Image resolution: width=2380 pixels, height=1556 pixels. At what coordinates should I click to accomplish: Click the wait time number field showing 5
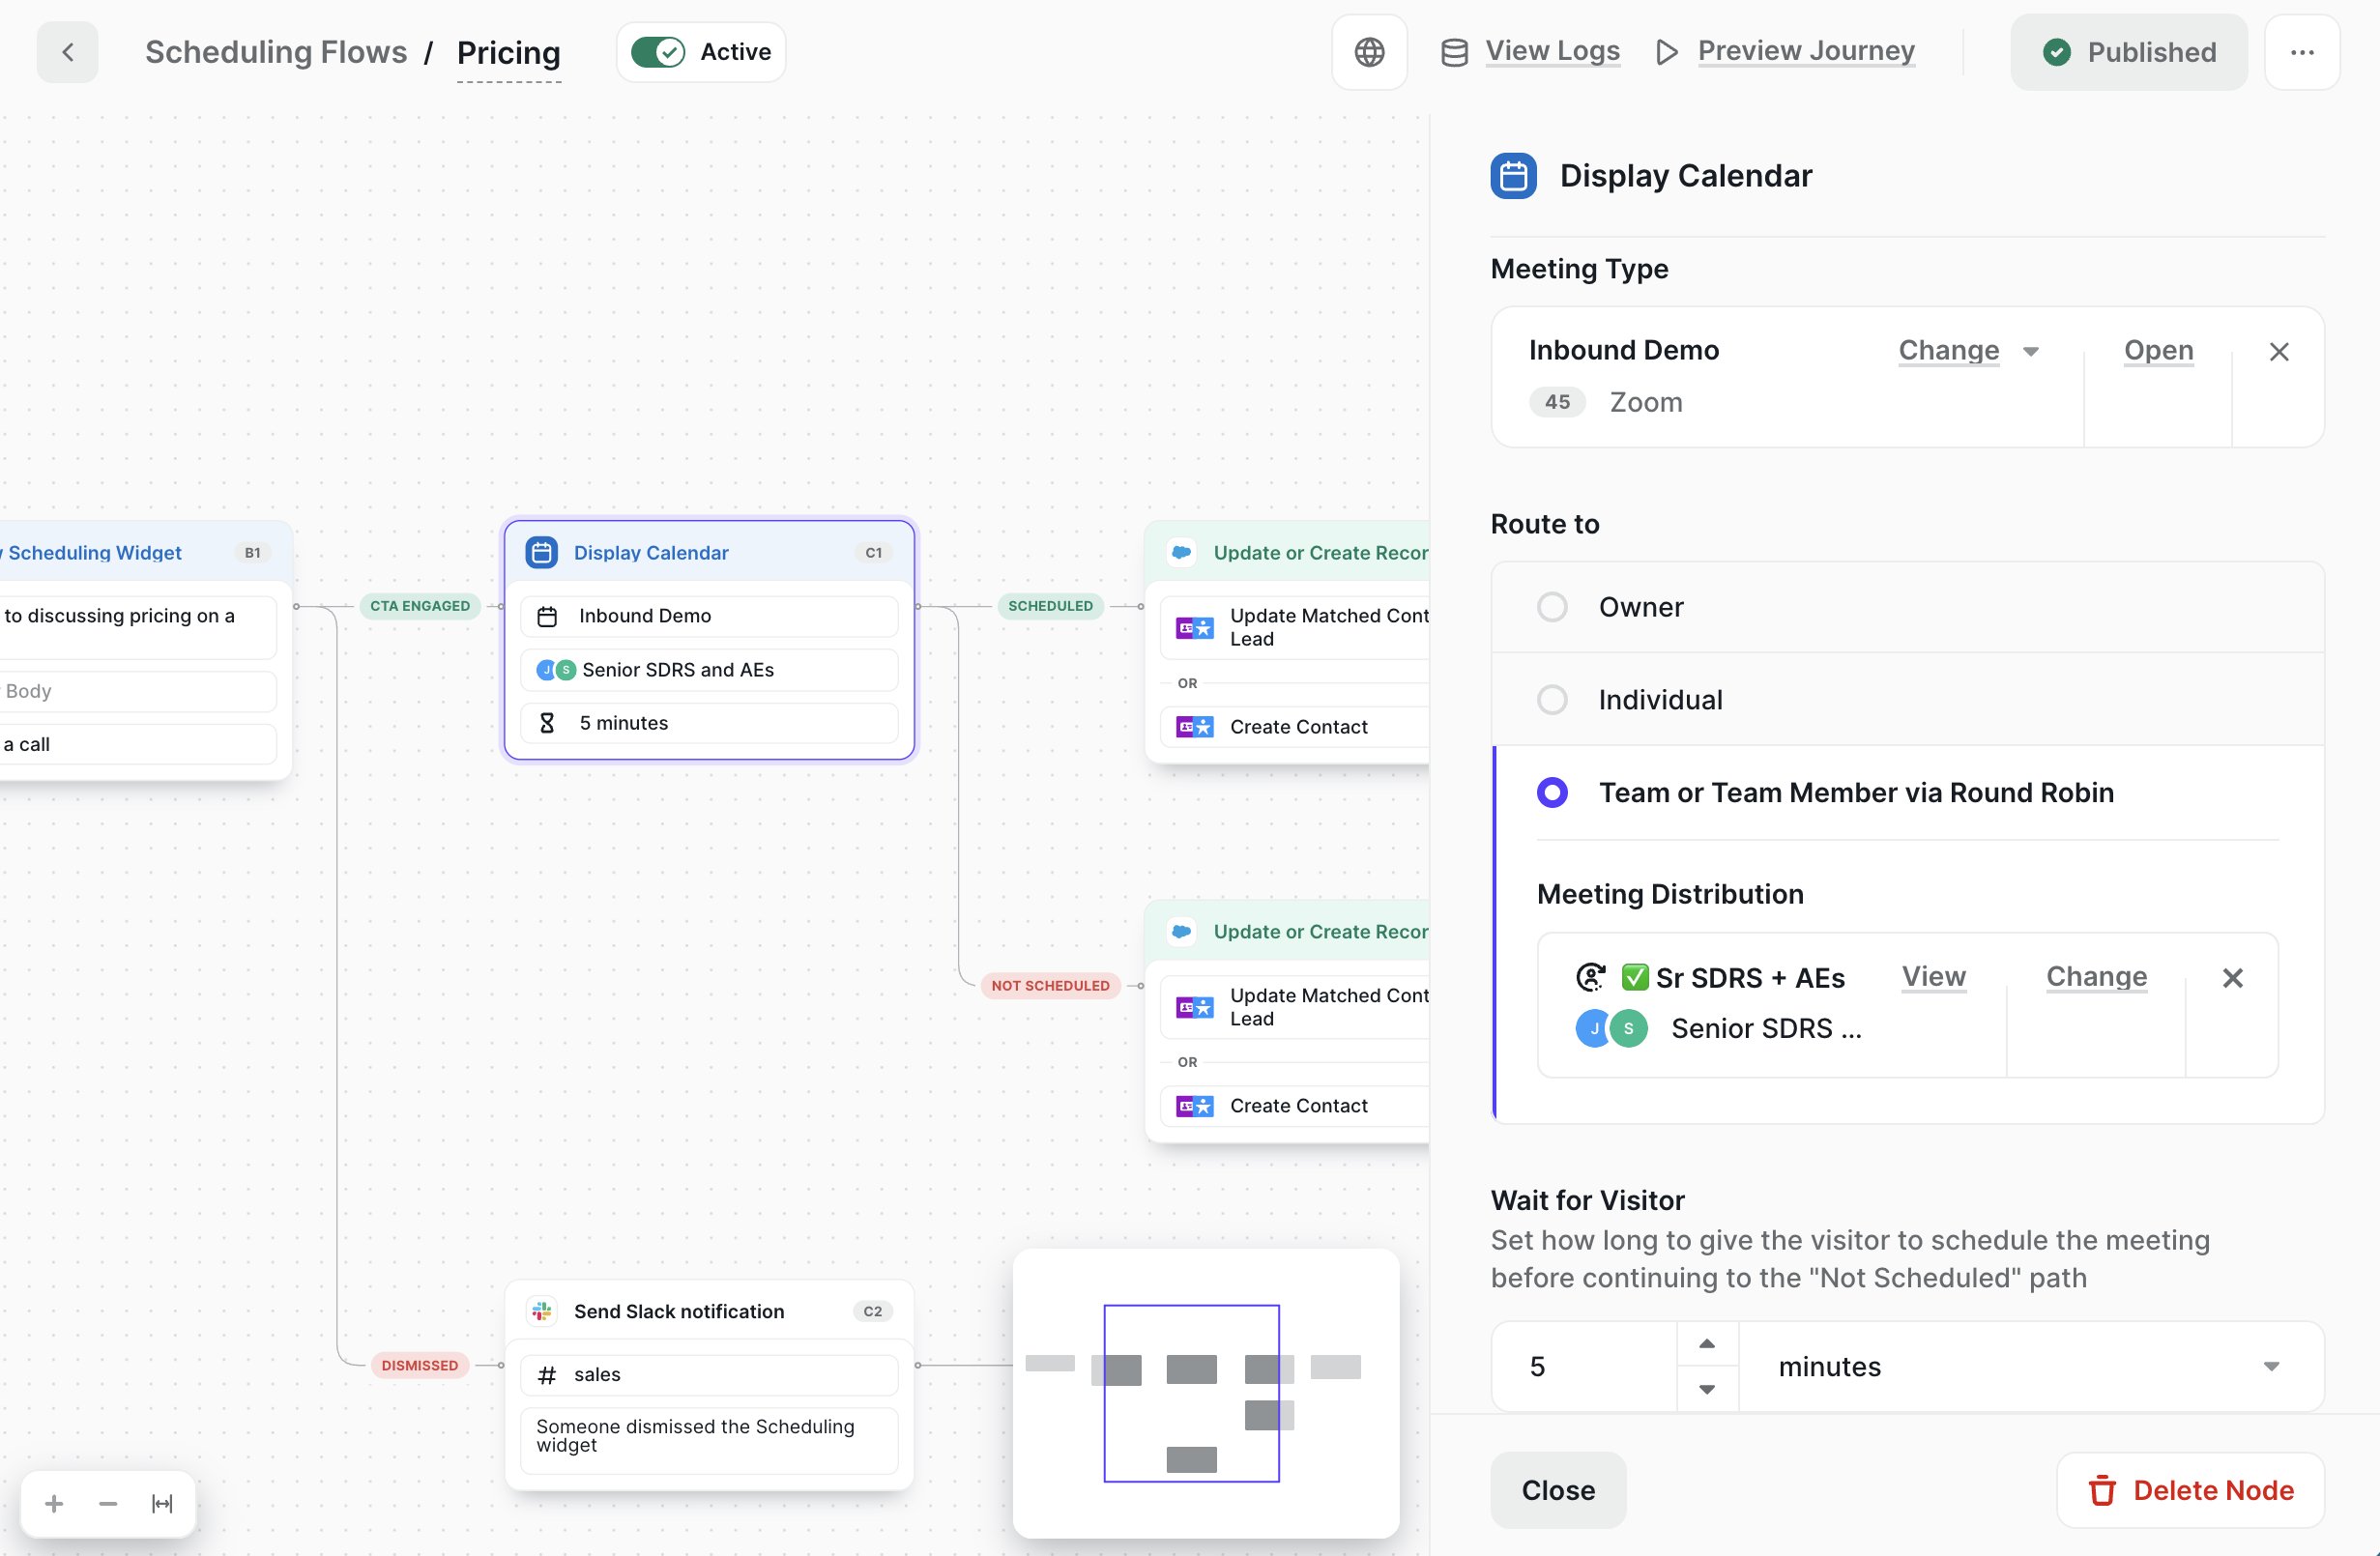(x=1584, y=1367)
